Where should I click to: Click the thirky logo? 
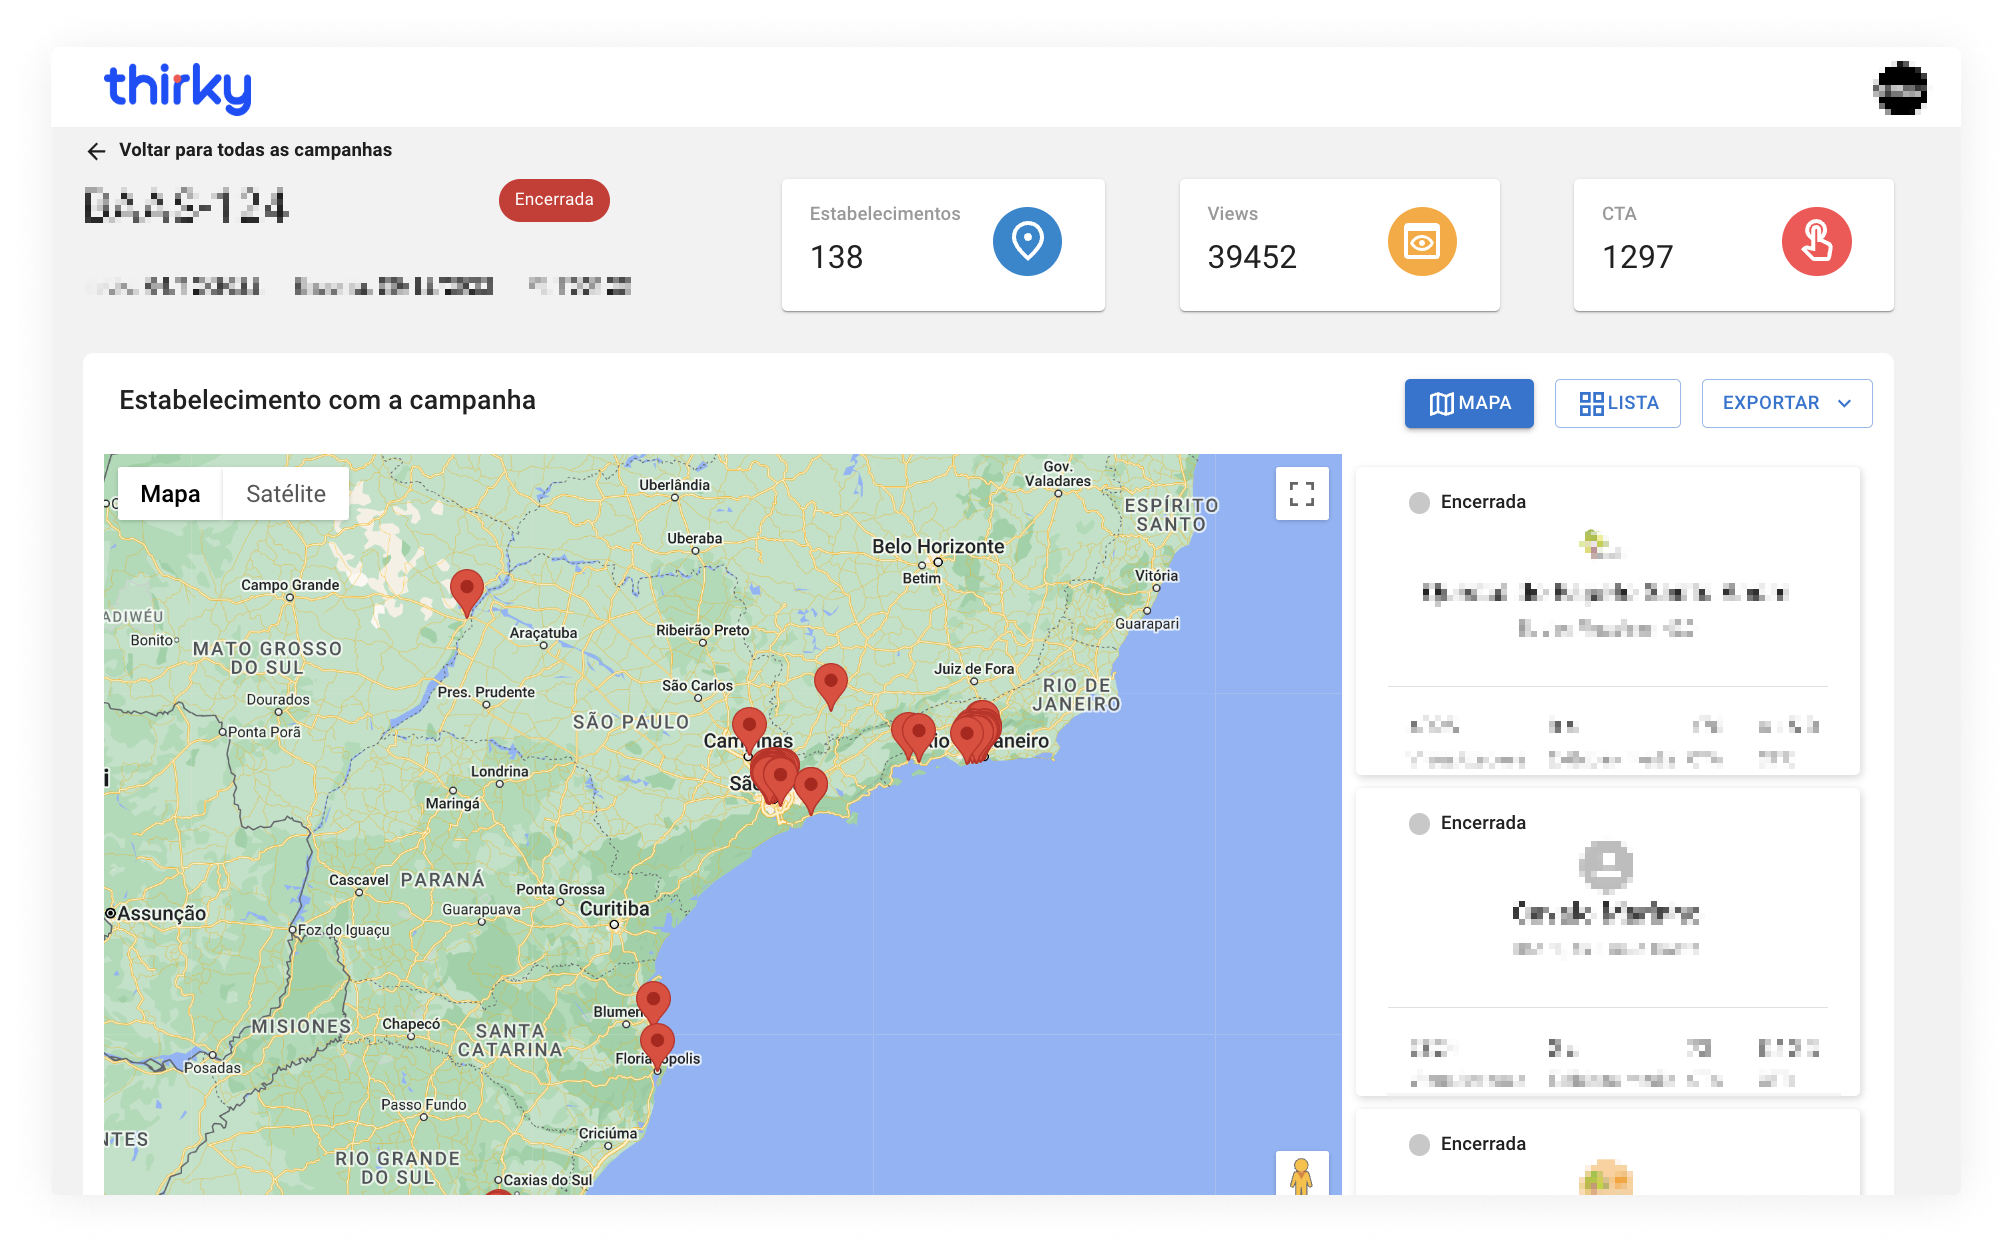pos(178,88)
